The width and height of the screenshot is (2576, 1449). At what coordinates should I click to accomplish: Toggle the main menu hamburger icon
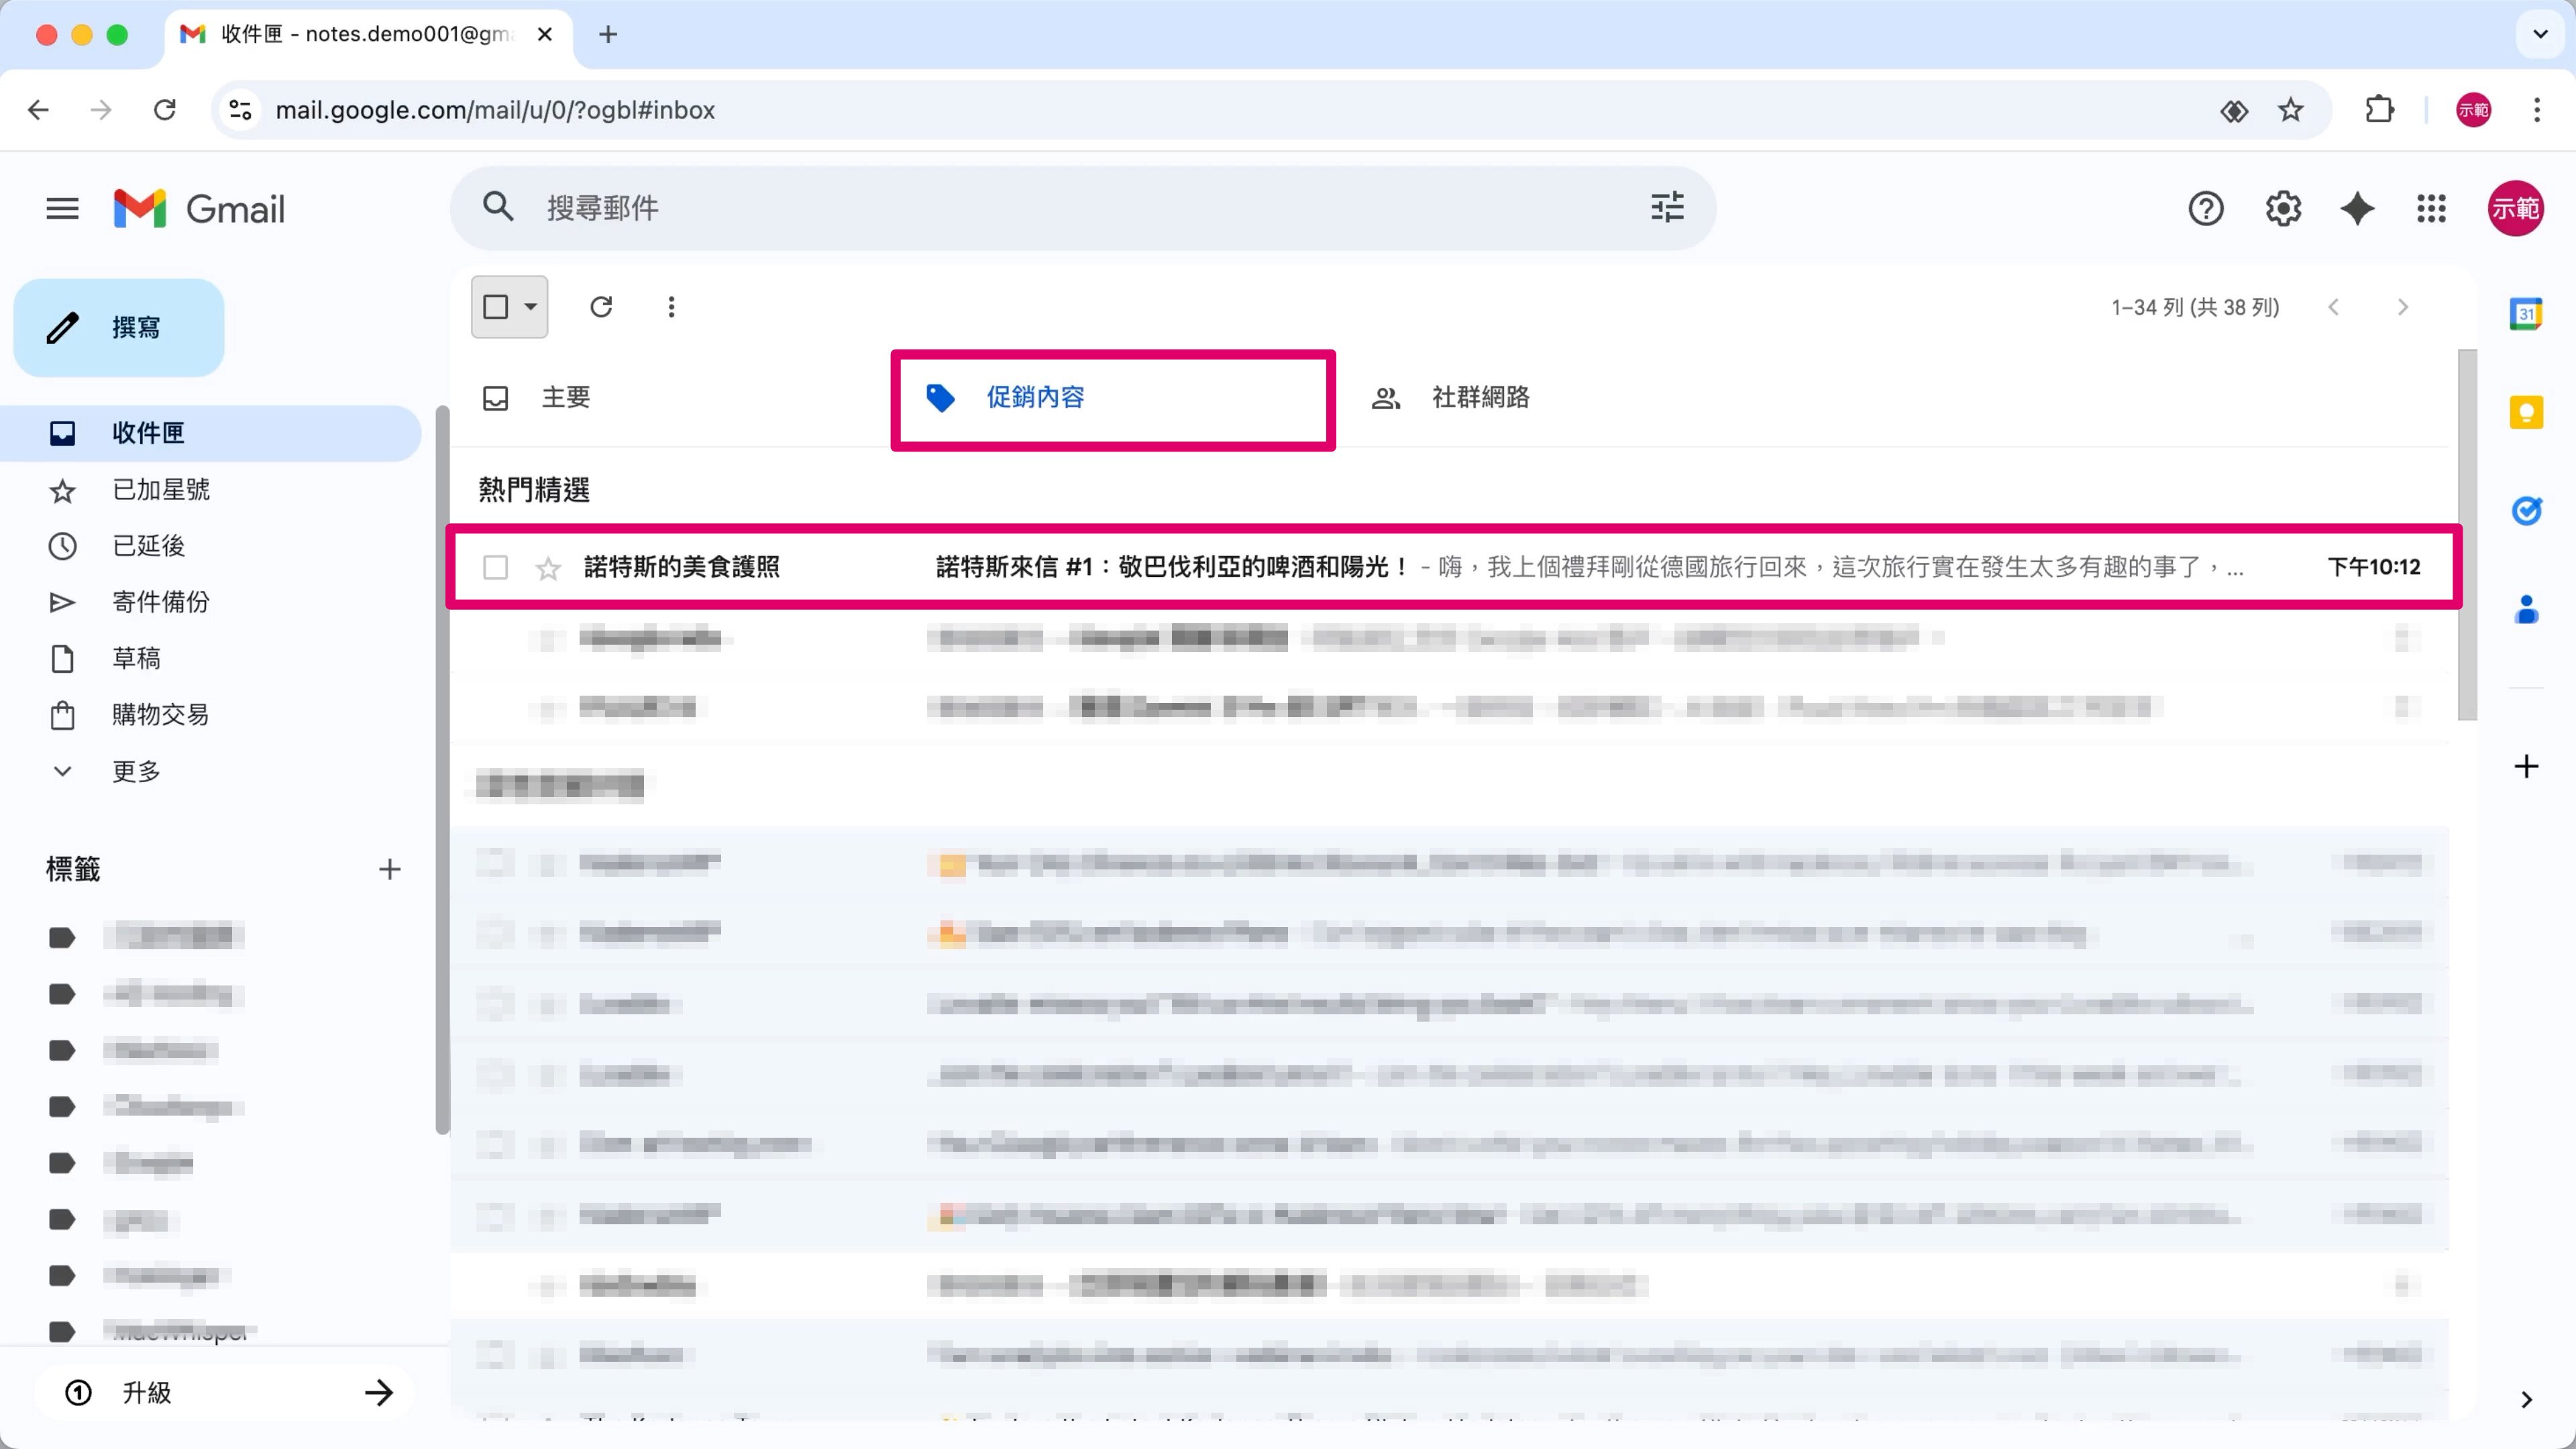pyautogui.click(x=62, y=209)
